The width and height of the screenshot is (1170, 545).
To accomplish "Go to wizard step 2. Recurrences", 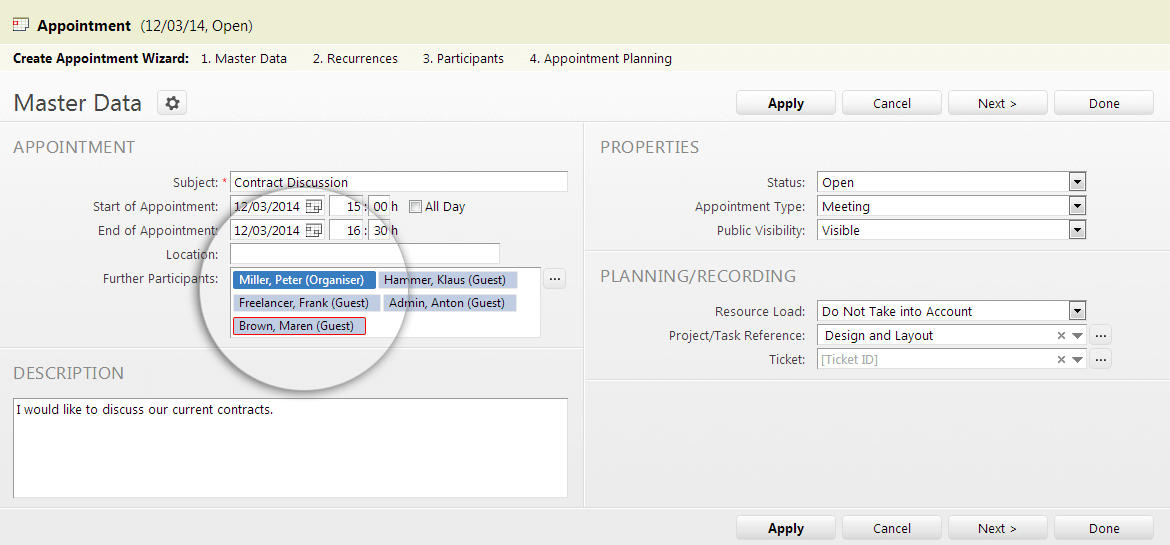I will click(x=355, y=58).
